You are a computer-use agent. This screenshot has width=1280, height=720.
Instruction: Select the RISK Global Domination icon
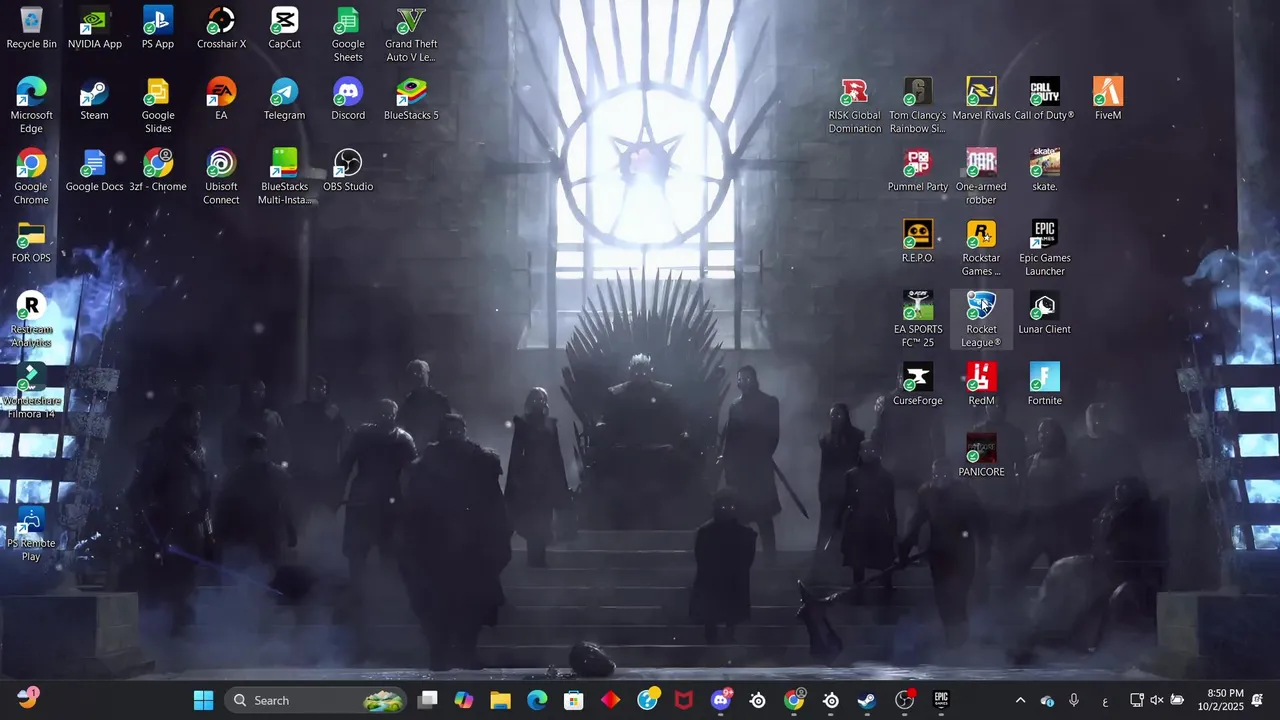(x=854, y=106)
